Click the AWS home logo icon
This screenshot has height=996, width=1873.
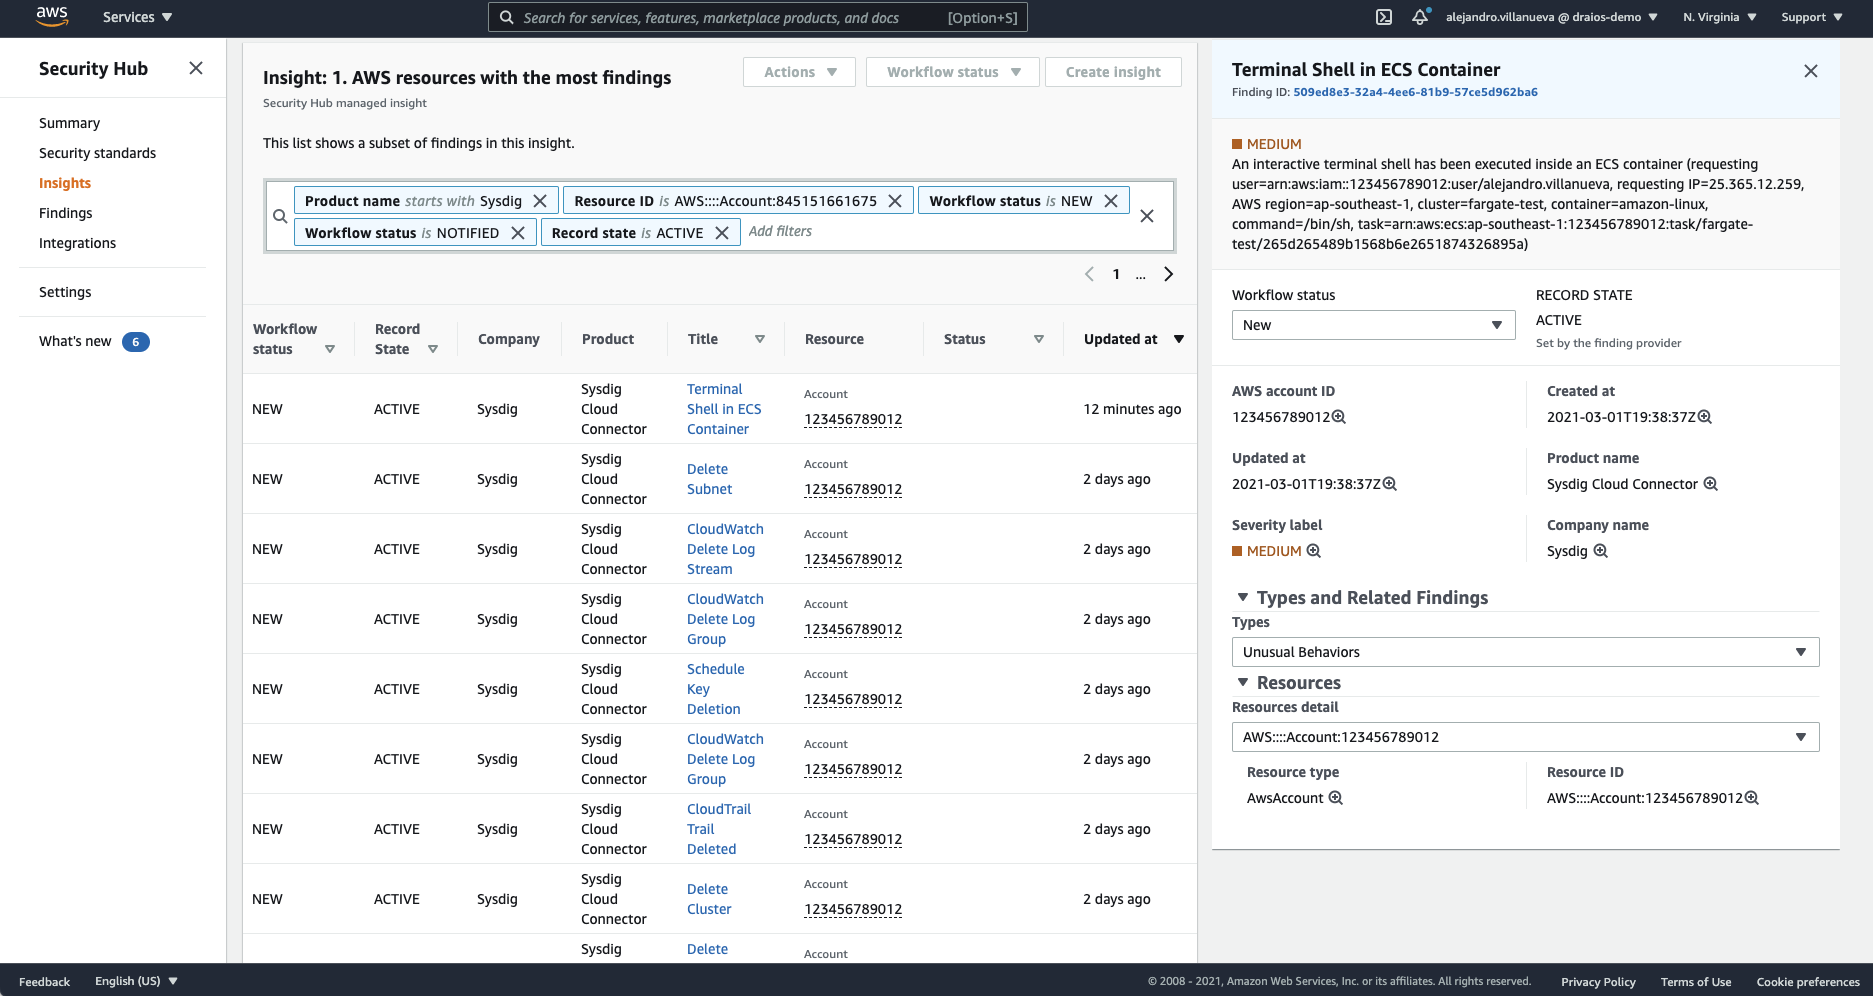pyautogui.click(x=50, y=16)
